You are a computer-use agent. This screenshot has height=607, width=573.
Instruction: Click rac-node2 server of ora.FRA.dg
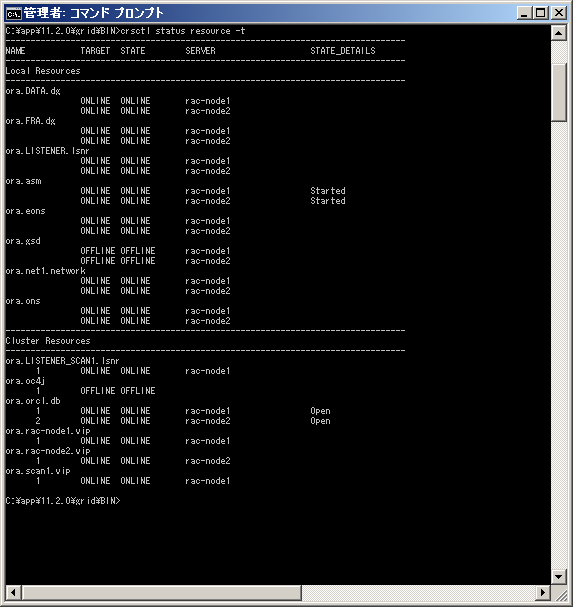pos(208,141)
